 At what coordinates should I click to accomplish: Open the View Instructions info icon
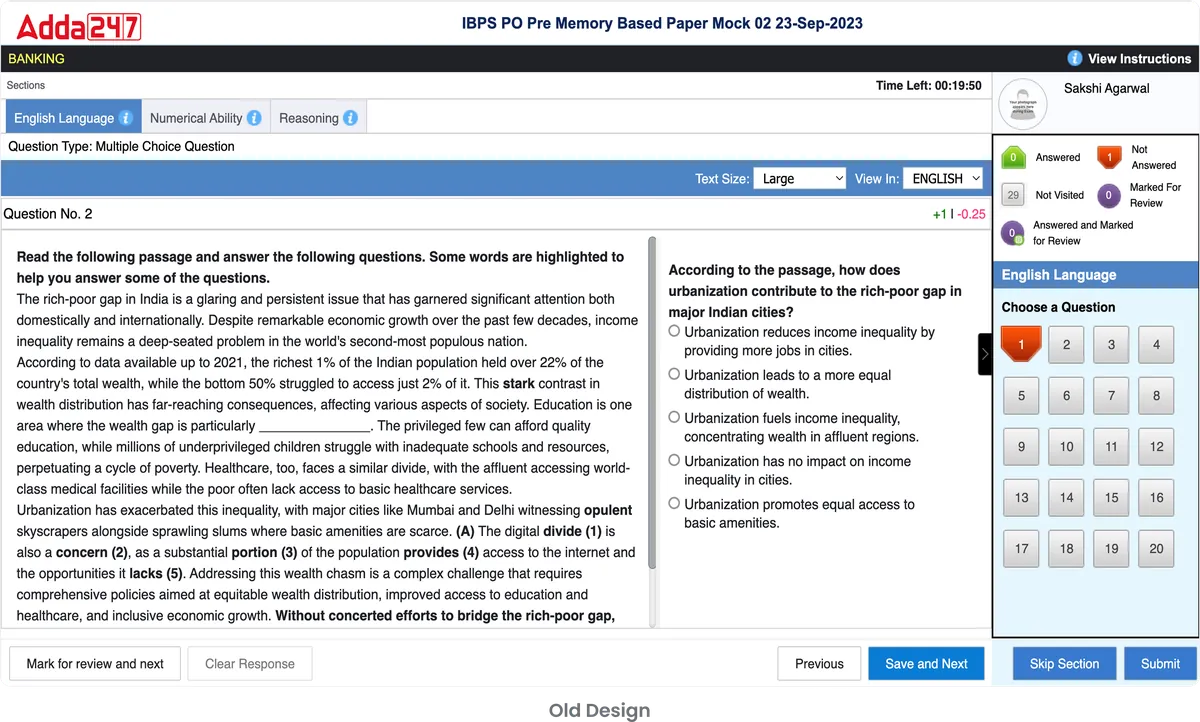pyautogui.click(x=1075, y=59)
